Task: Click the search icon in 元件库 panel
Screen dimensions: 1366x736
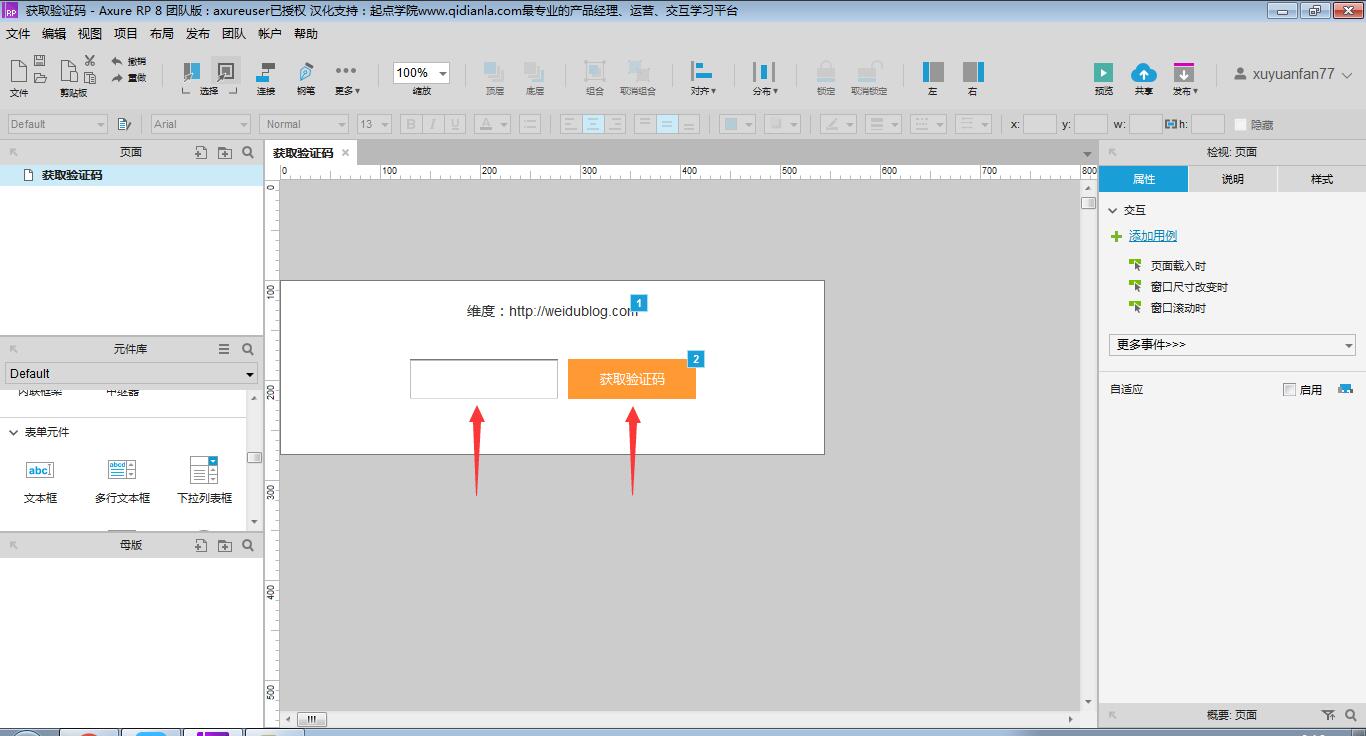Action: (x=248, y=349)
